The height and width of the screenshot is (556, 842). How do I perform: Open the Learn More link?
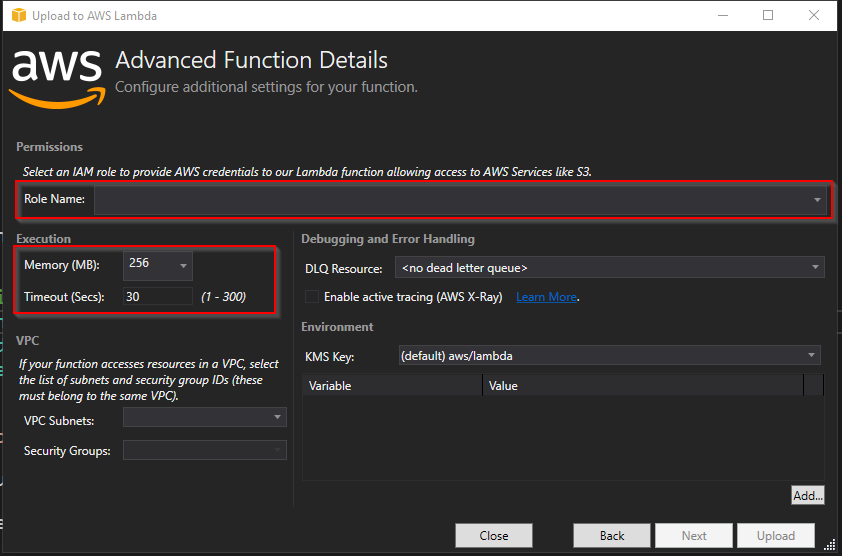point(547,297)
